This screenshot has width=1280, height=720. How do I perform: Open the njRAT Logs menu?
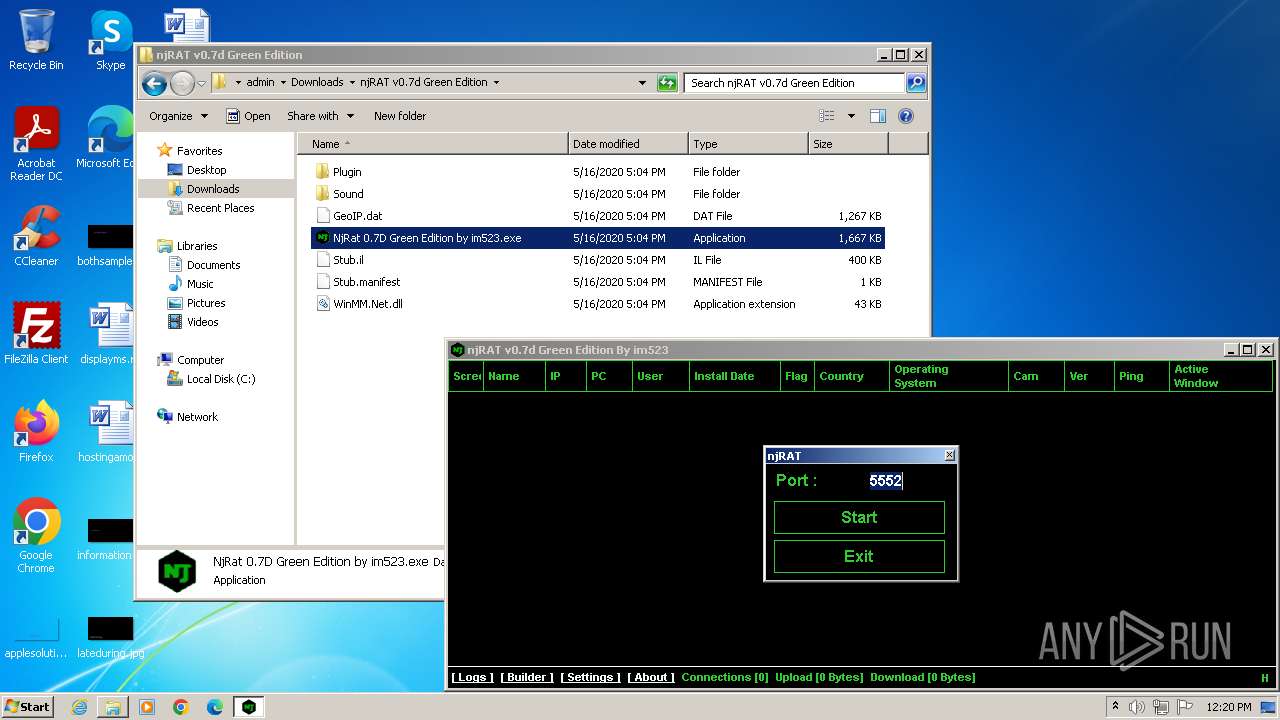click(x=472, y=677)
